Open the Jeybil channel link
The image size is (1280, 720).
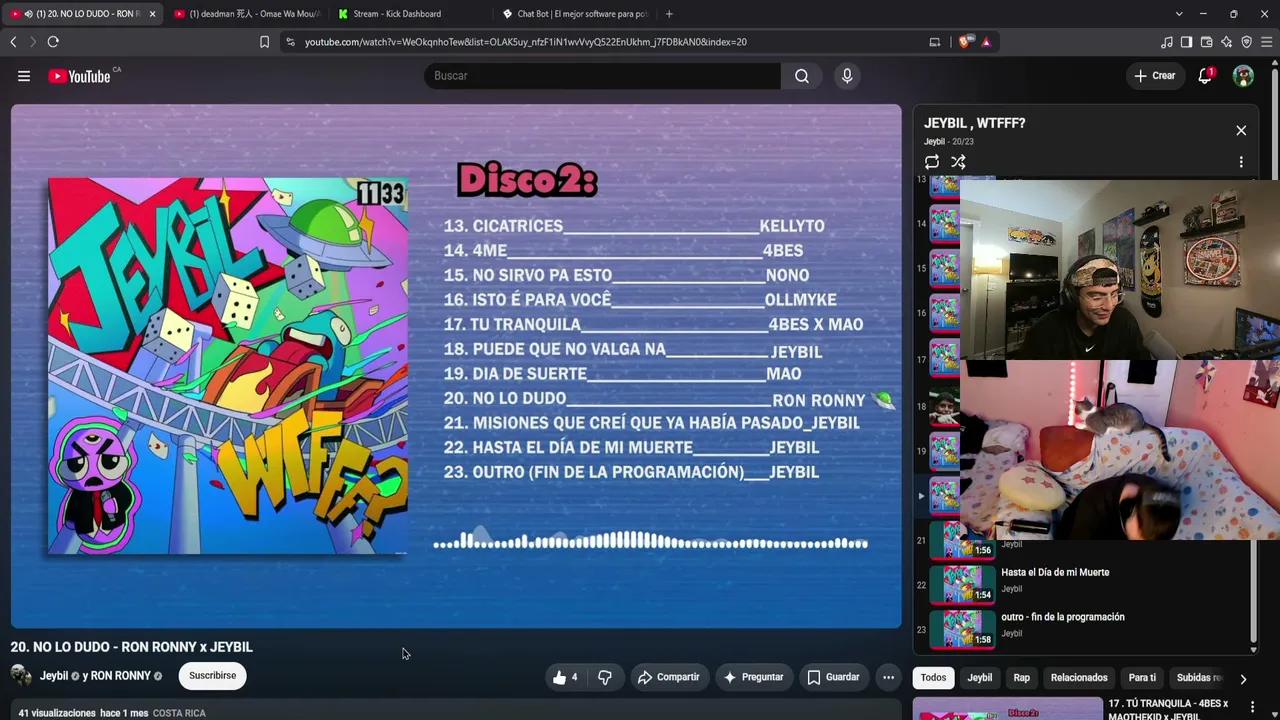tap(54, 676)
